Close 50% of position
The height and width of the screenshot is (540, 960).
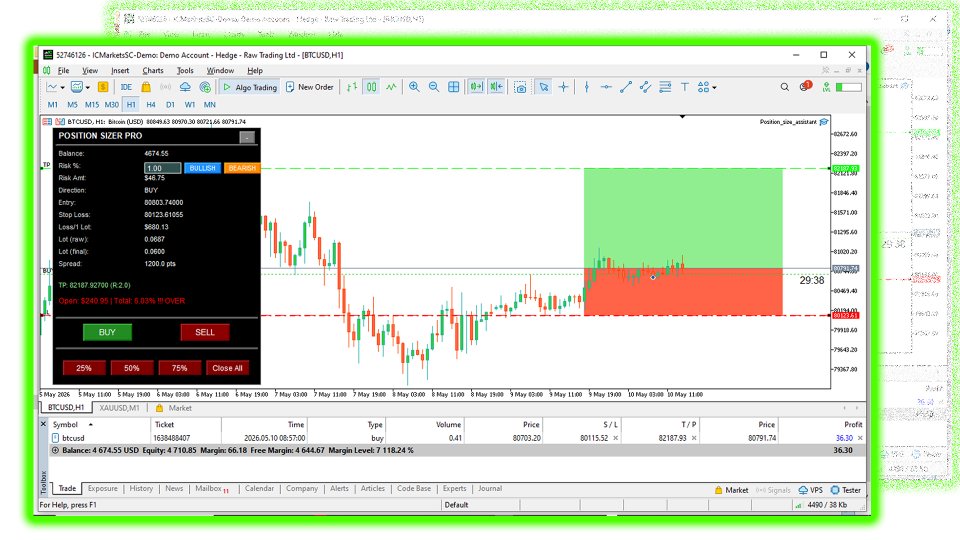click(x=132, y=368)
